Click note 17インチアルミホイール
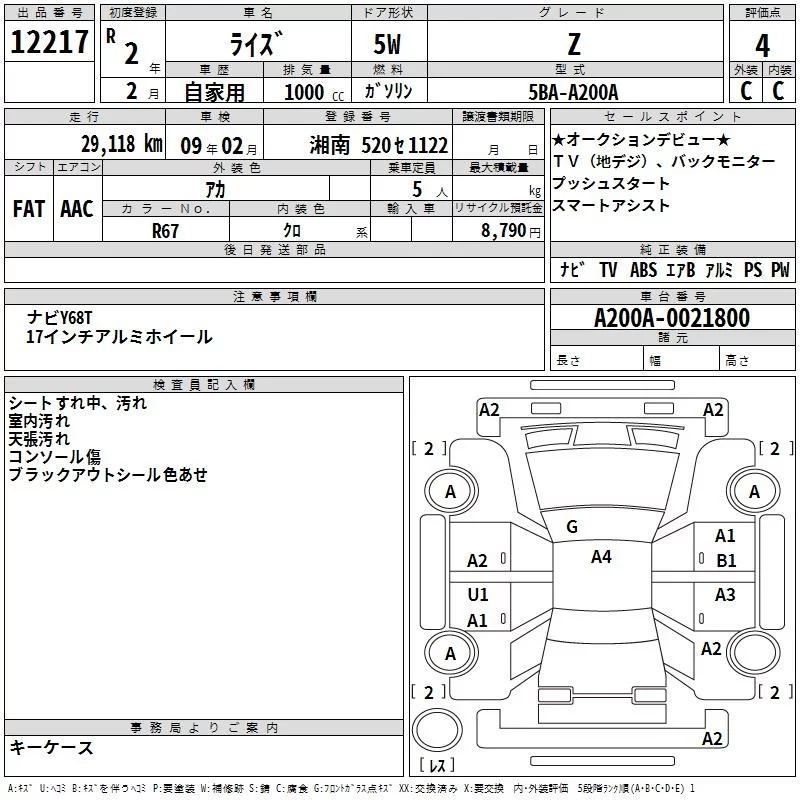Image resolution: width=800 pixels, height=800 pixels. pos(119,337)
